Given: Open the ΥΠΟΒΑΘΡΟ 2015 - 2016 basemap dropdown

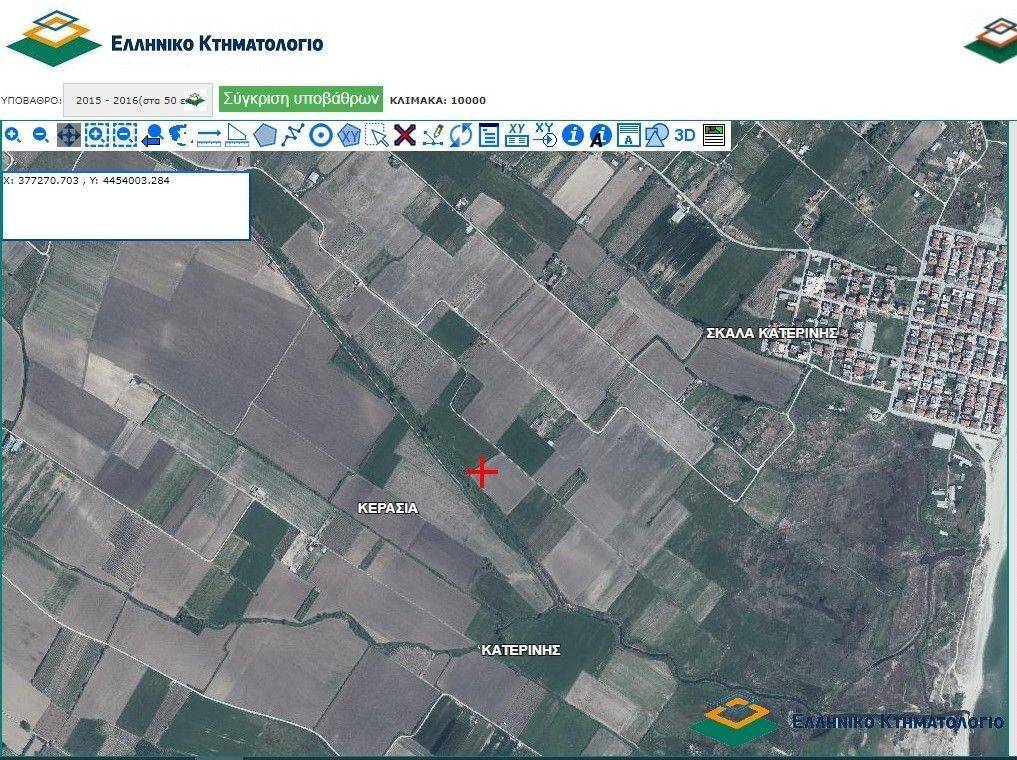Looking at the screenshot, I should 138,100.
